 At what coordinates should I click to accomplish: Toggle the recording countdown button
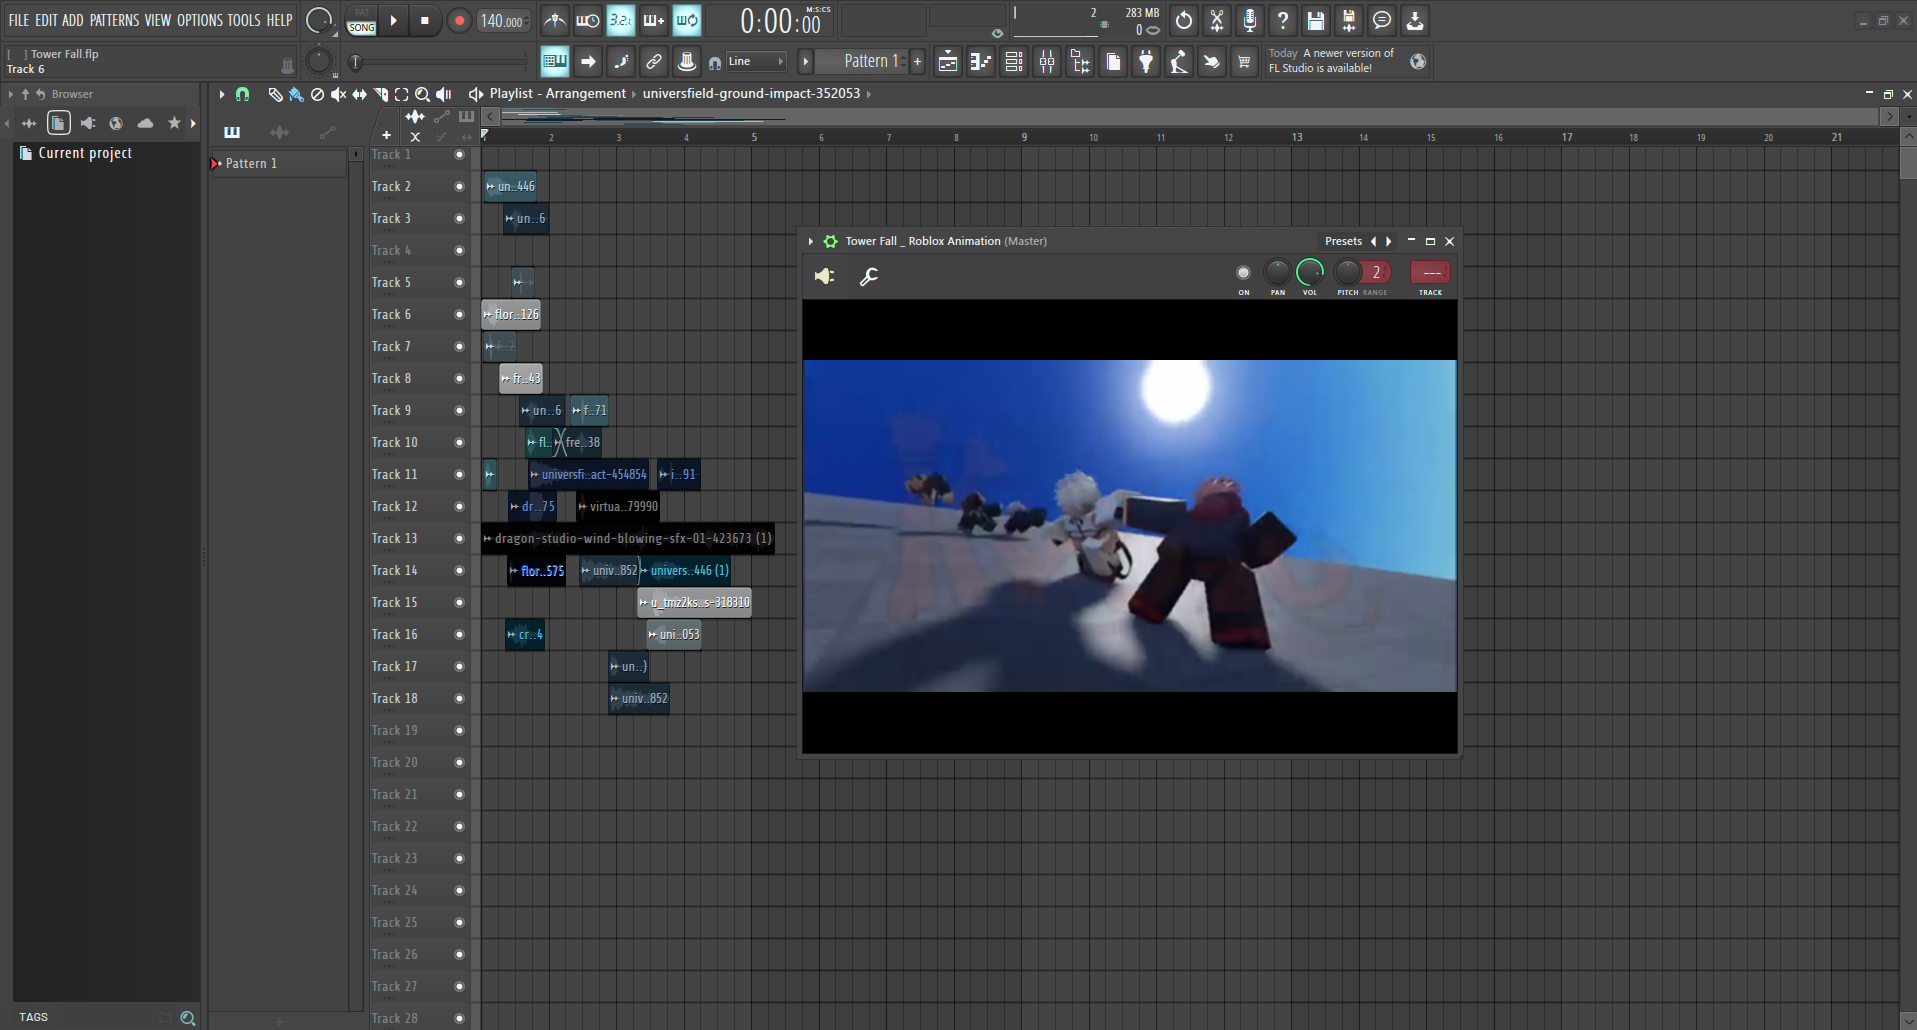coord(621,20)
